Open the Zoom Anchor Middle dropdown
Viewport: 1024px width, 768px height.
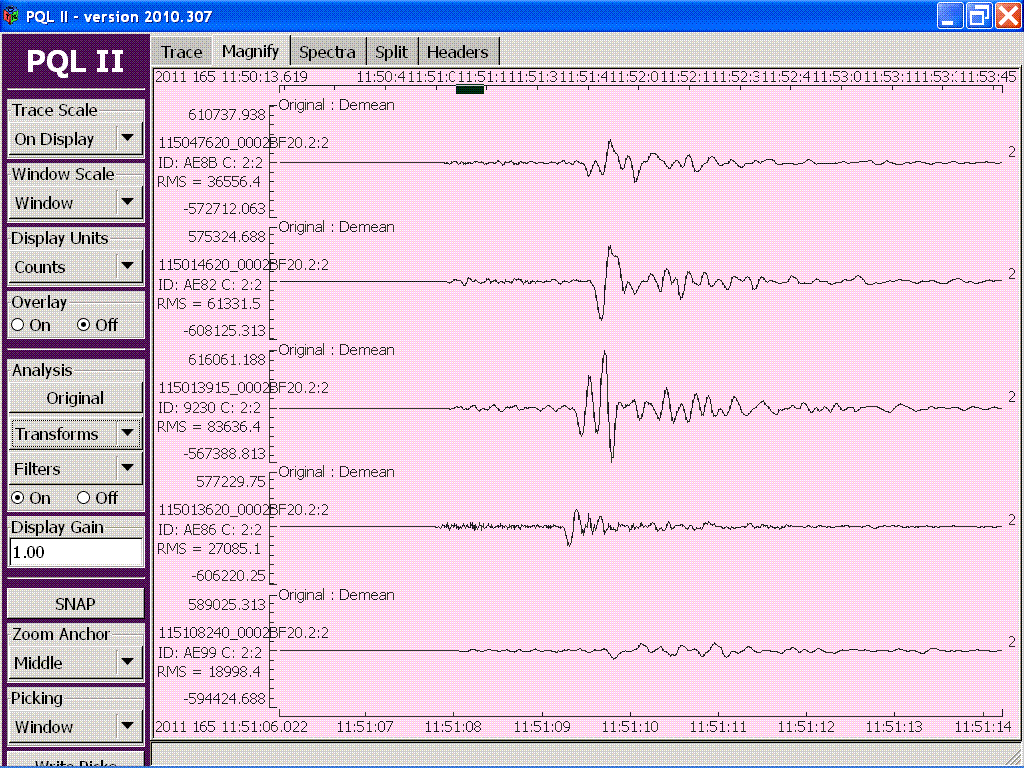pos(76,663)
